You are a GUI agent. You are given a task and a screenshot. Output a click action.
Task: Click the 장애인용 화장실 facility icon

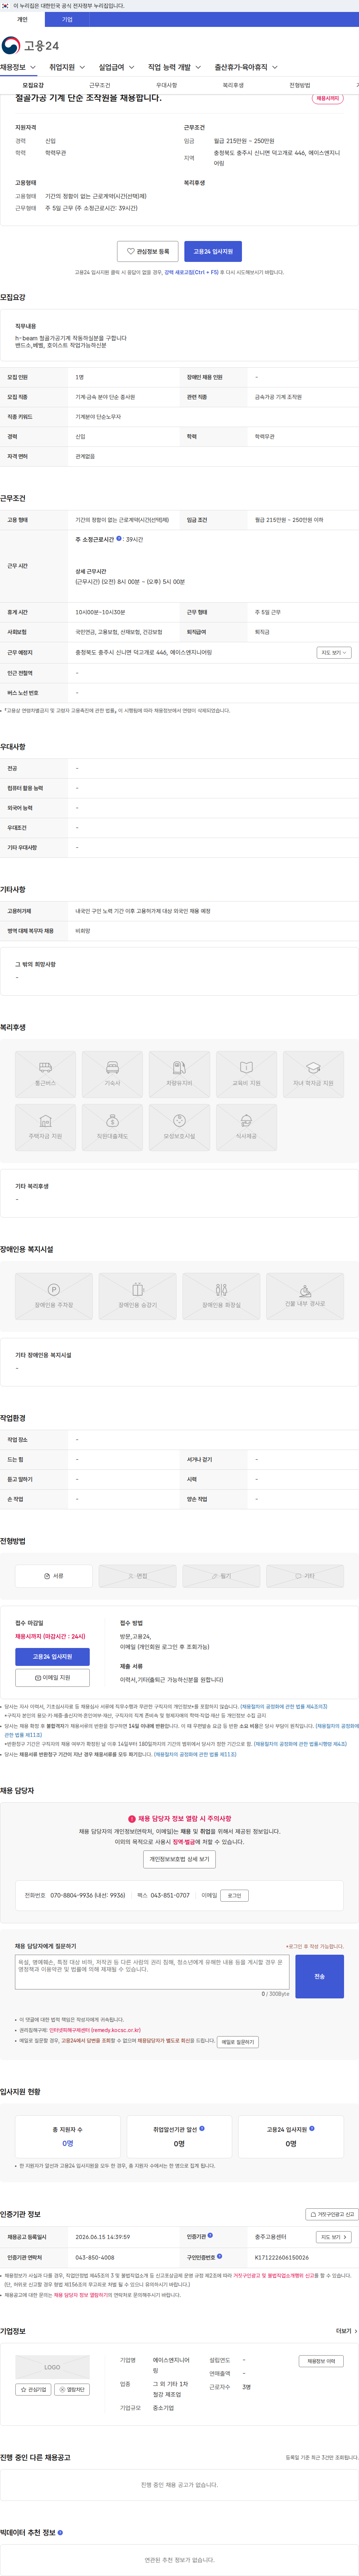click(222, 1296)
